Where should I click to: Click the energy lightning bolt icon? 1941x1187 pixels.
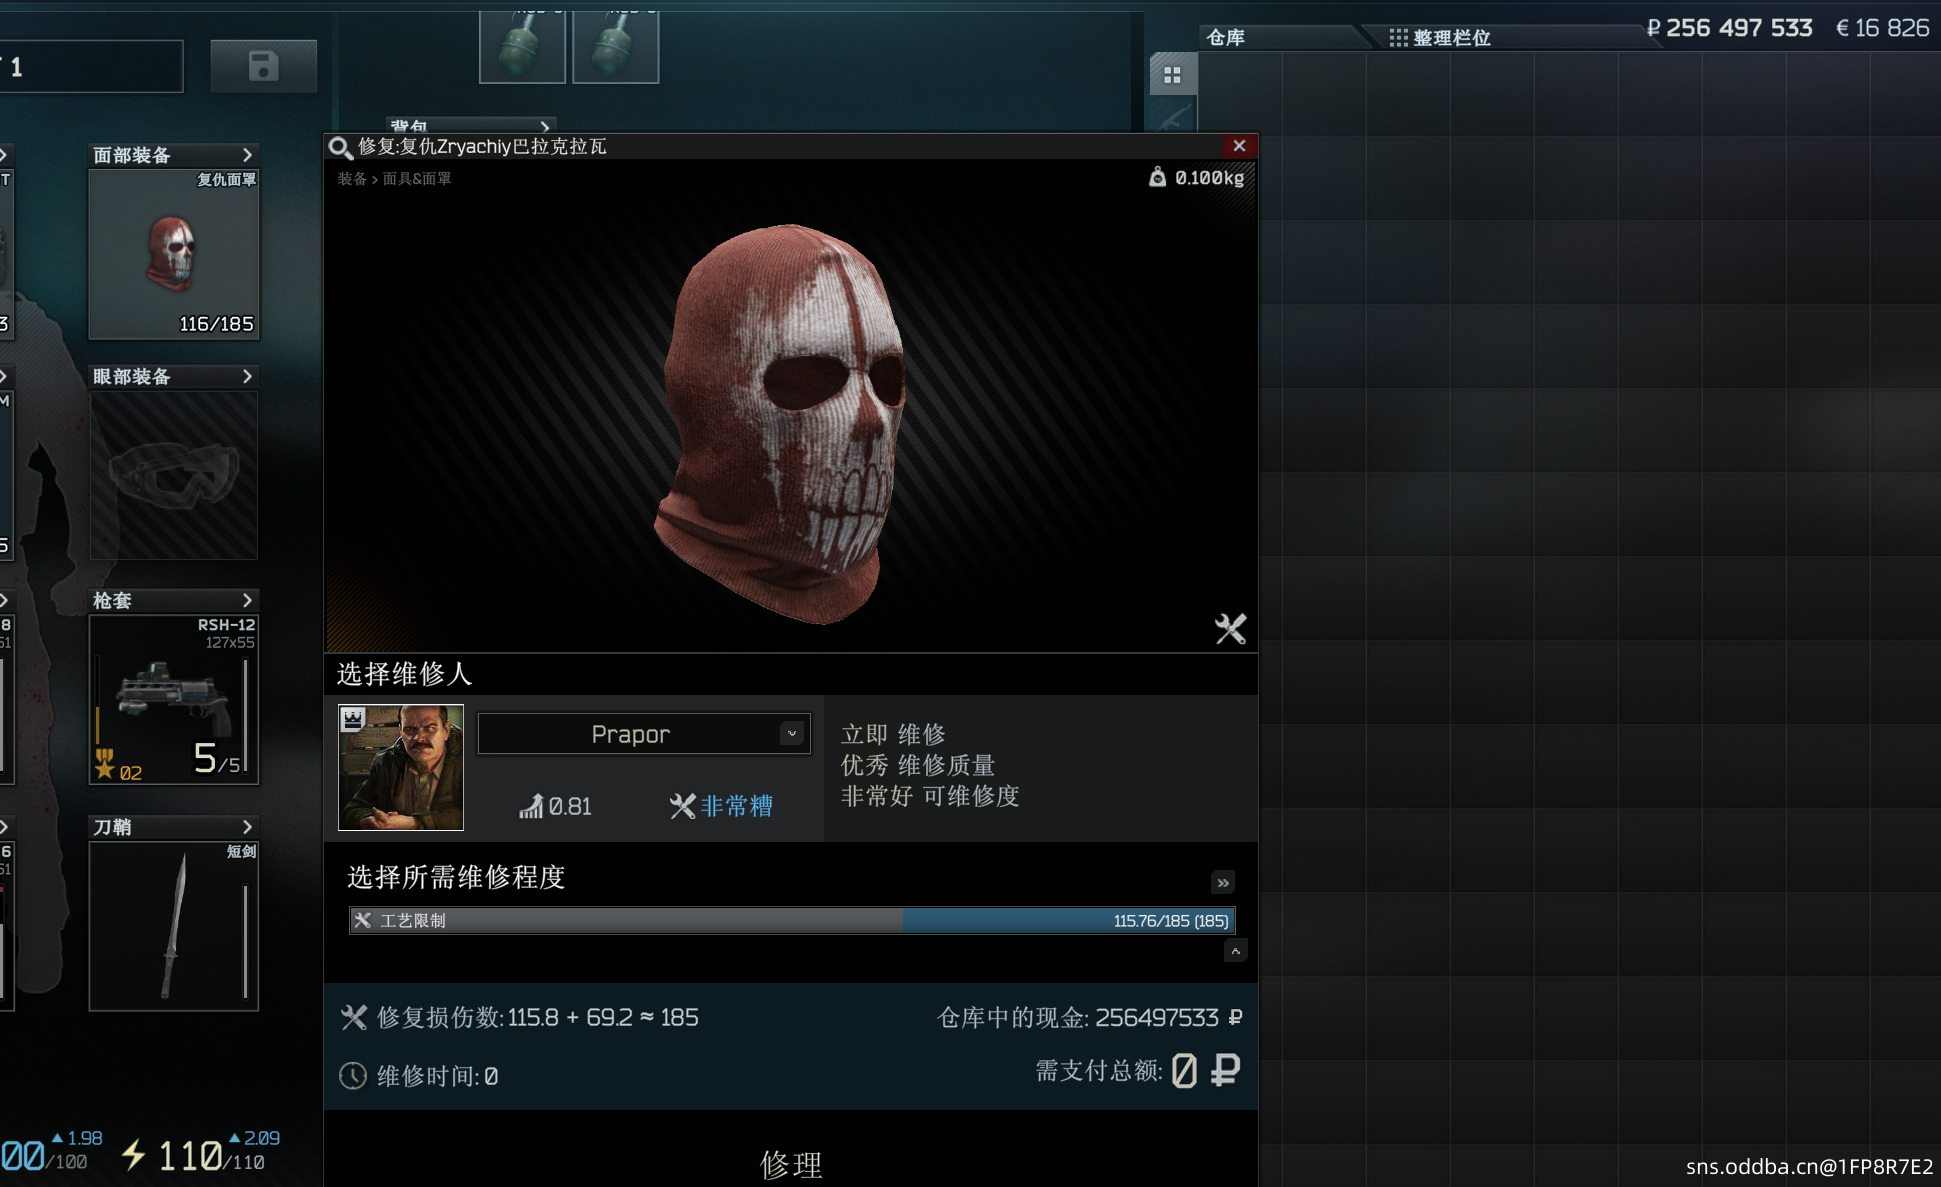pyautogui.click(x=134, y=1155)
